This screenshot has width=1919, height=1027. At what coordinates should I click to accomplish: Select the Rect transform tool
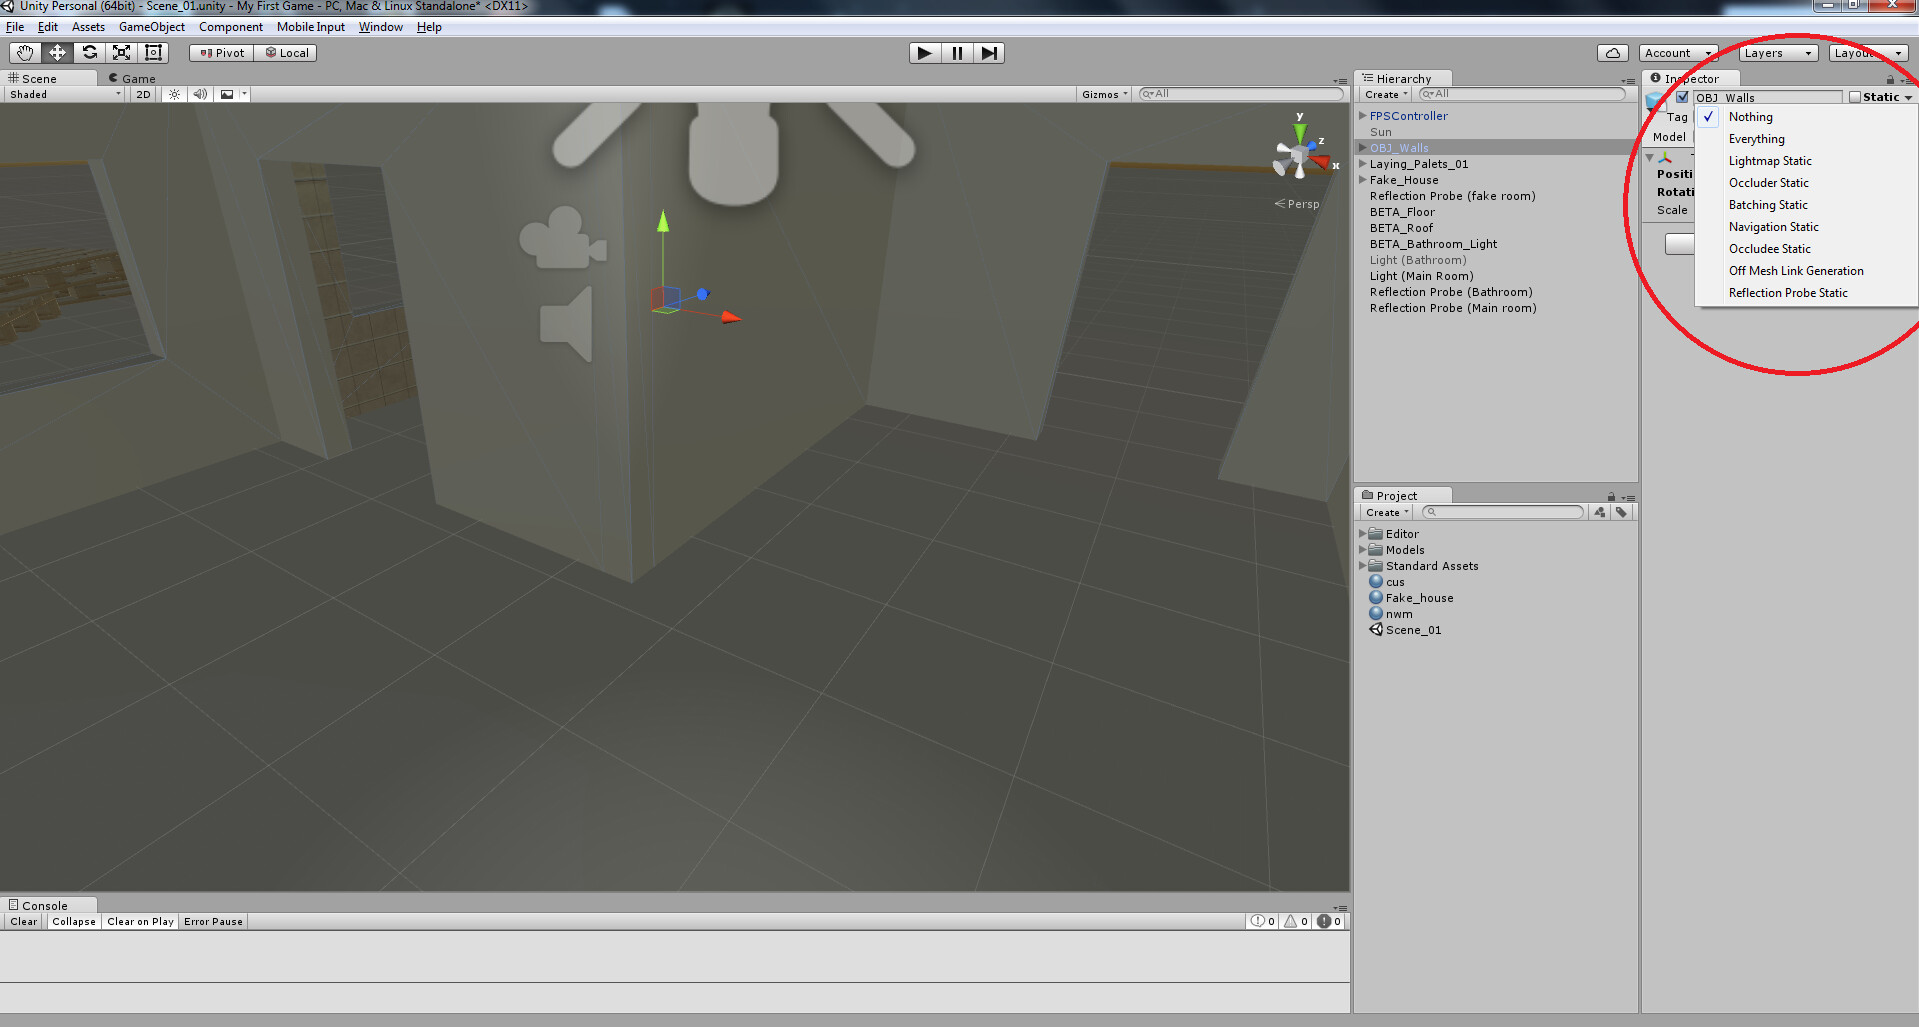153,53
